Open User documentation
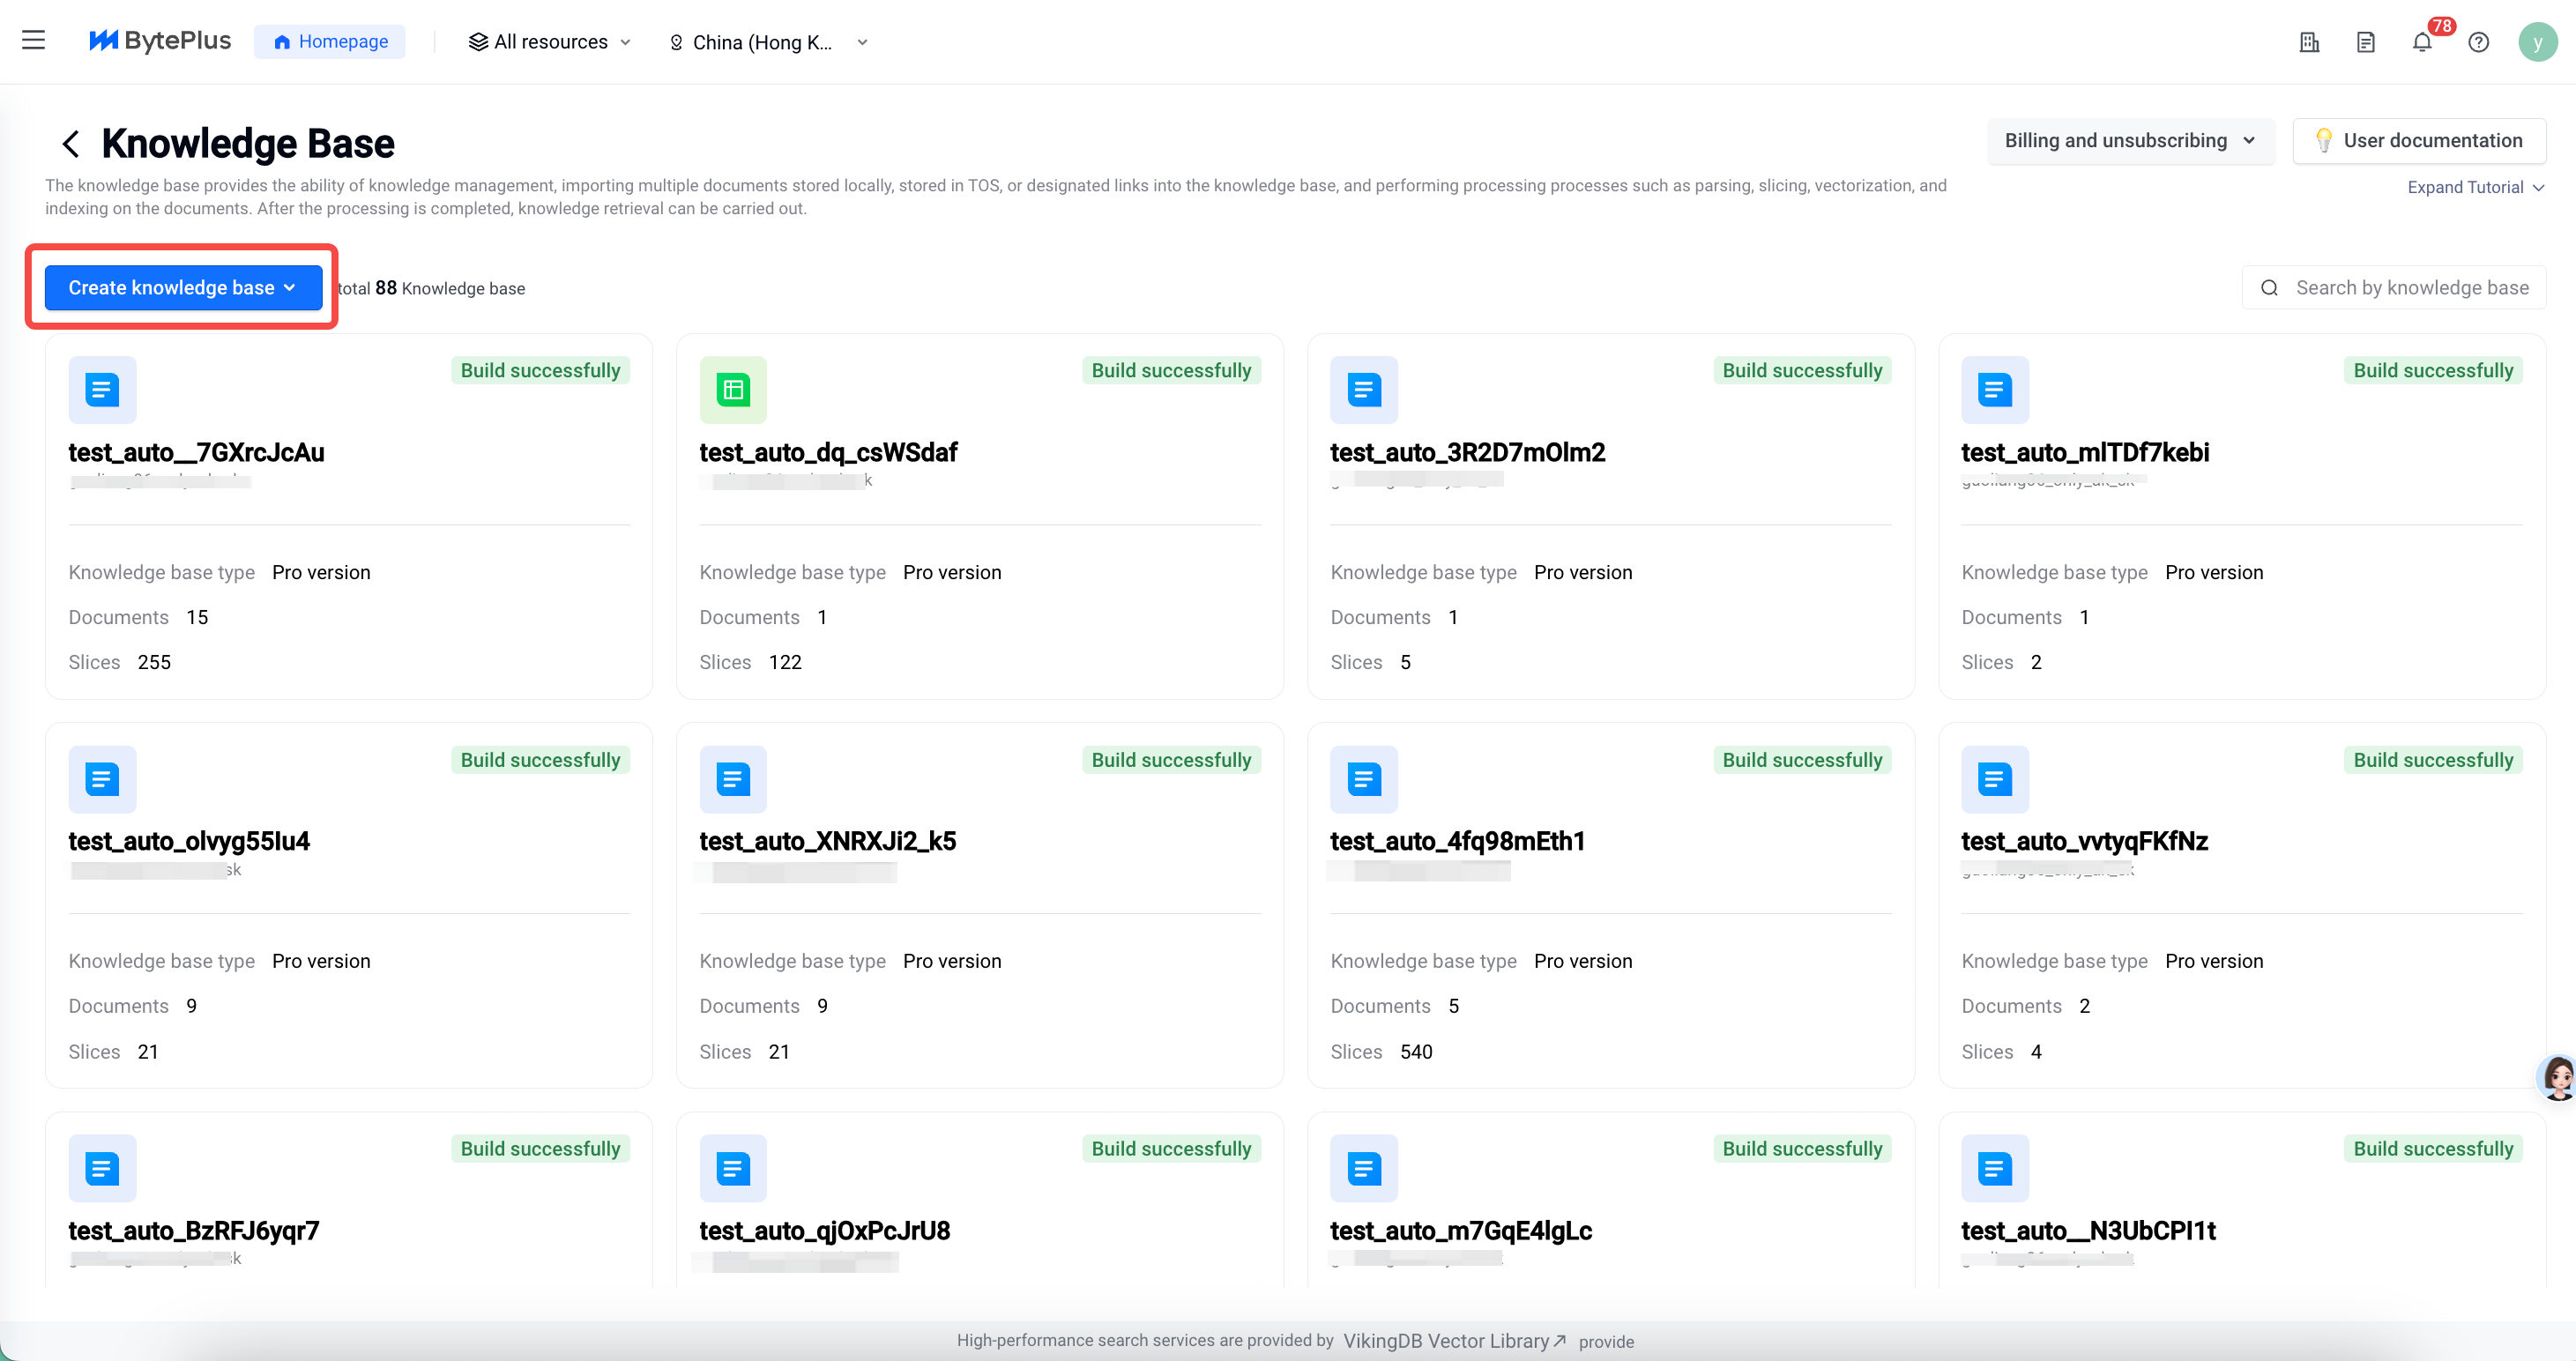The height and width of the screenshot is (1361, 2576). (2418, 141)
